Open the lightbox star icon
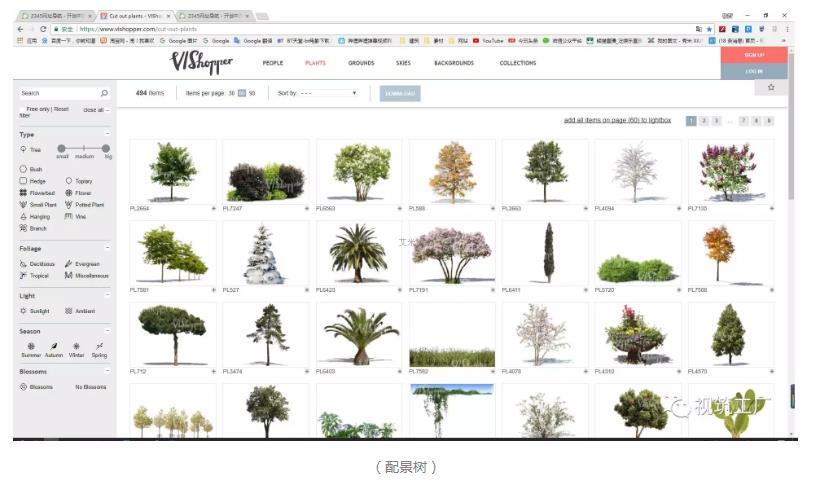This screenshot has height=481, width=816. pyautogui.click(x=771, y=87)
